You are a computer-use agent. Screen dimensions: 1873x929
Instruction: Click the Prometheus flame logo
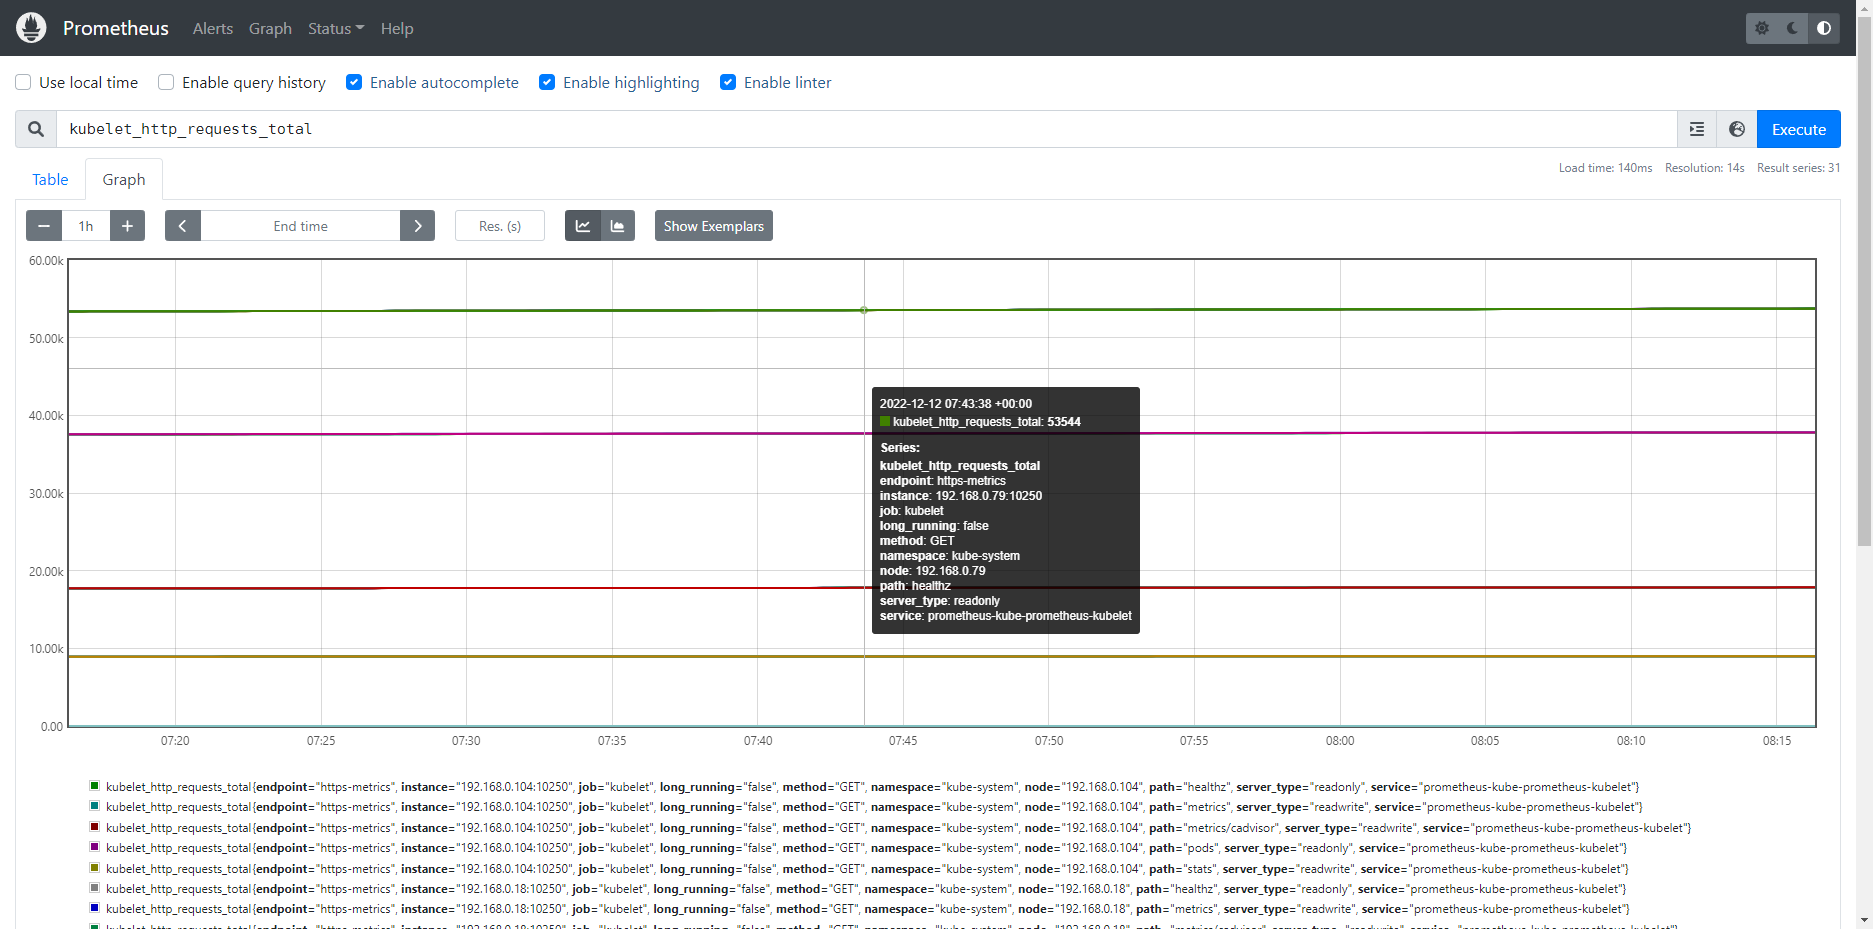[x=31, y=28]
